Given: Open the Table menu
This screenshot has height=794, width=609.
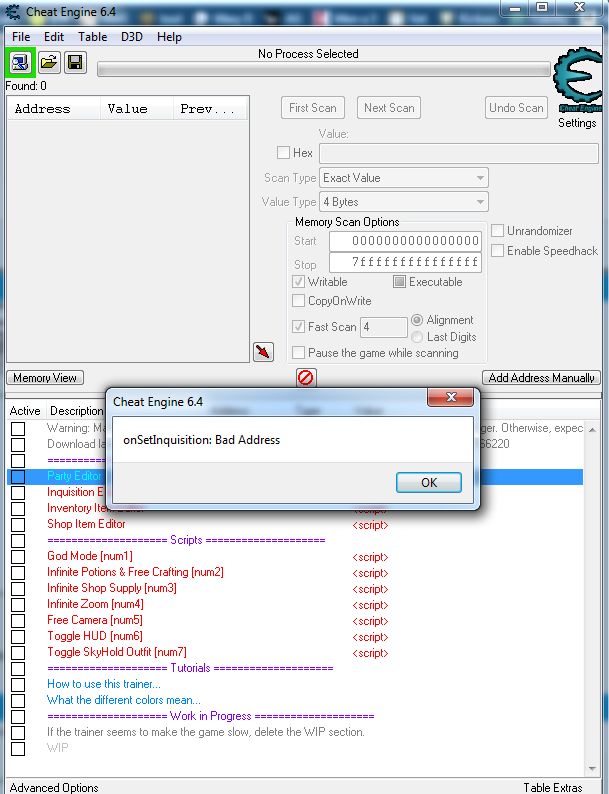Looking at the screenshot, I should click(x=93, y=37).
